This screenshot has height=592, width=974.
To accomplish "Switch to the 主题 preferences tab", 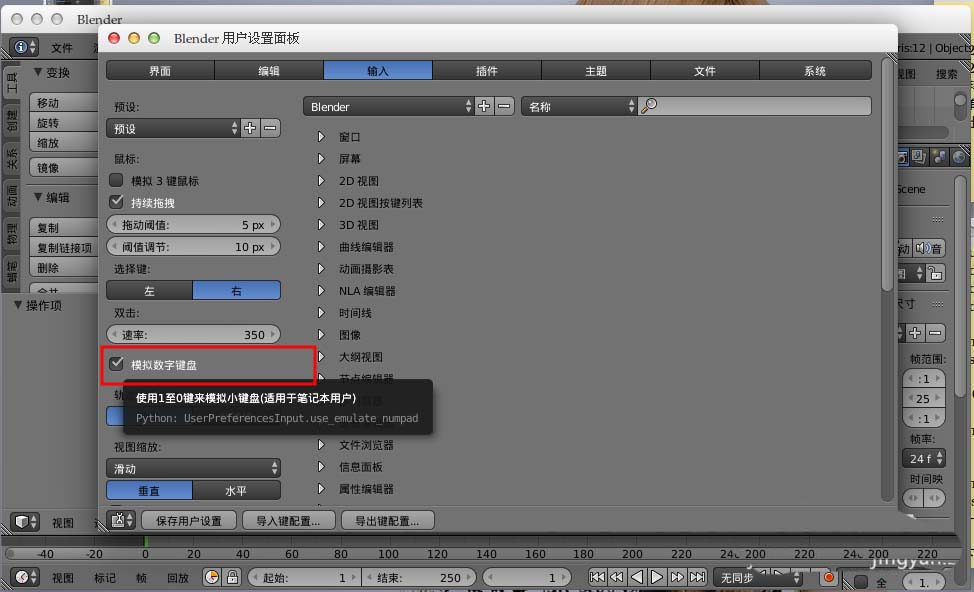I will pyautogui.click(x=596, y=70).
